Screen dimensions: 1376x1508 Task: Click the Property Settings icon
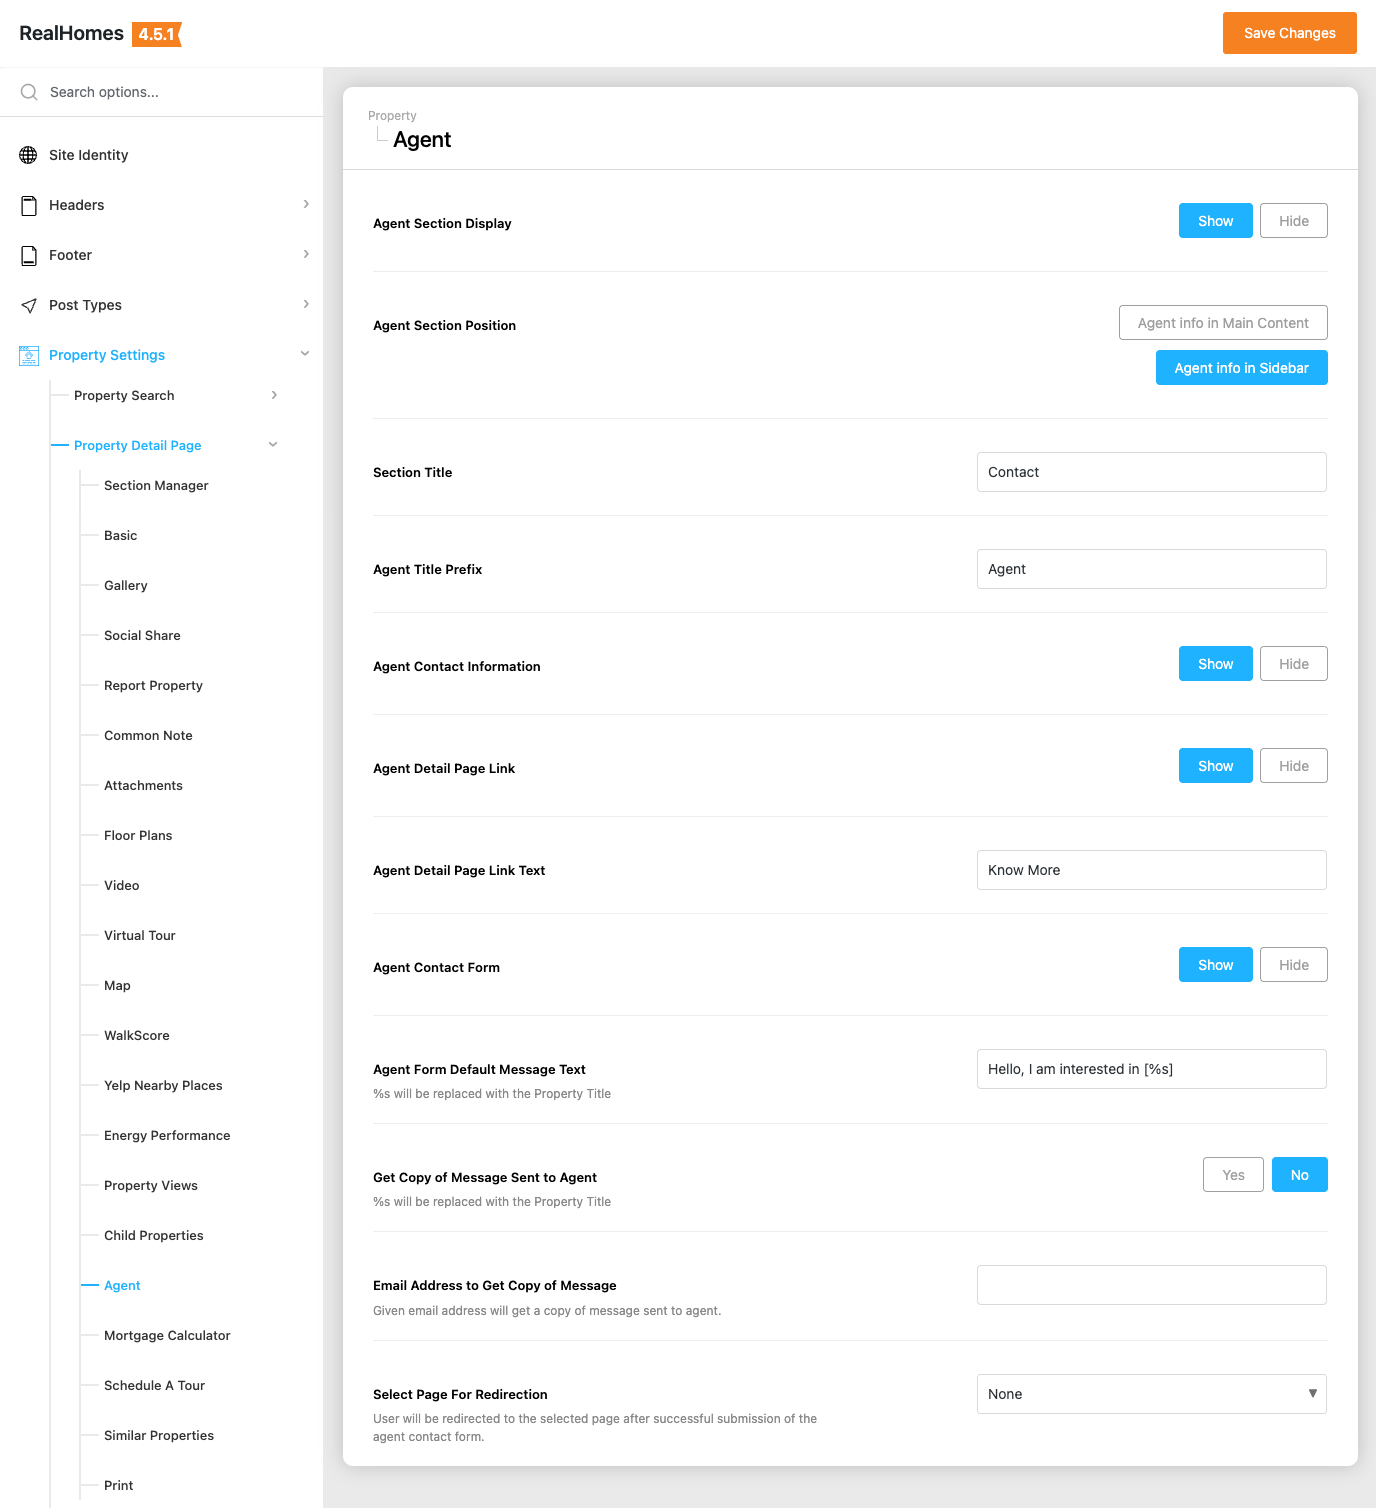pos(29,355)
